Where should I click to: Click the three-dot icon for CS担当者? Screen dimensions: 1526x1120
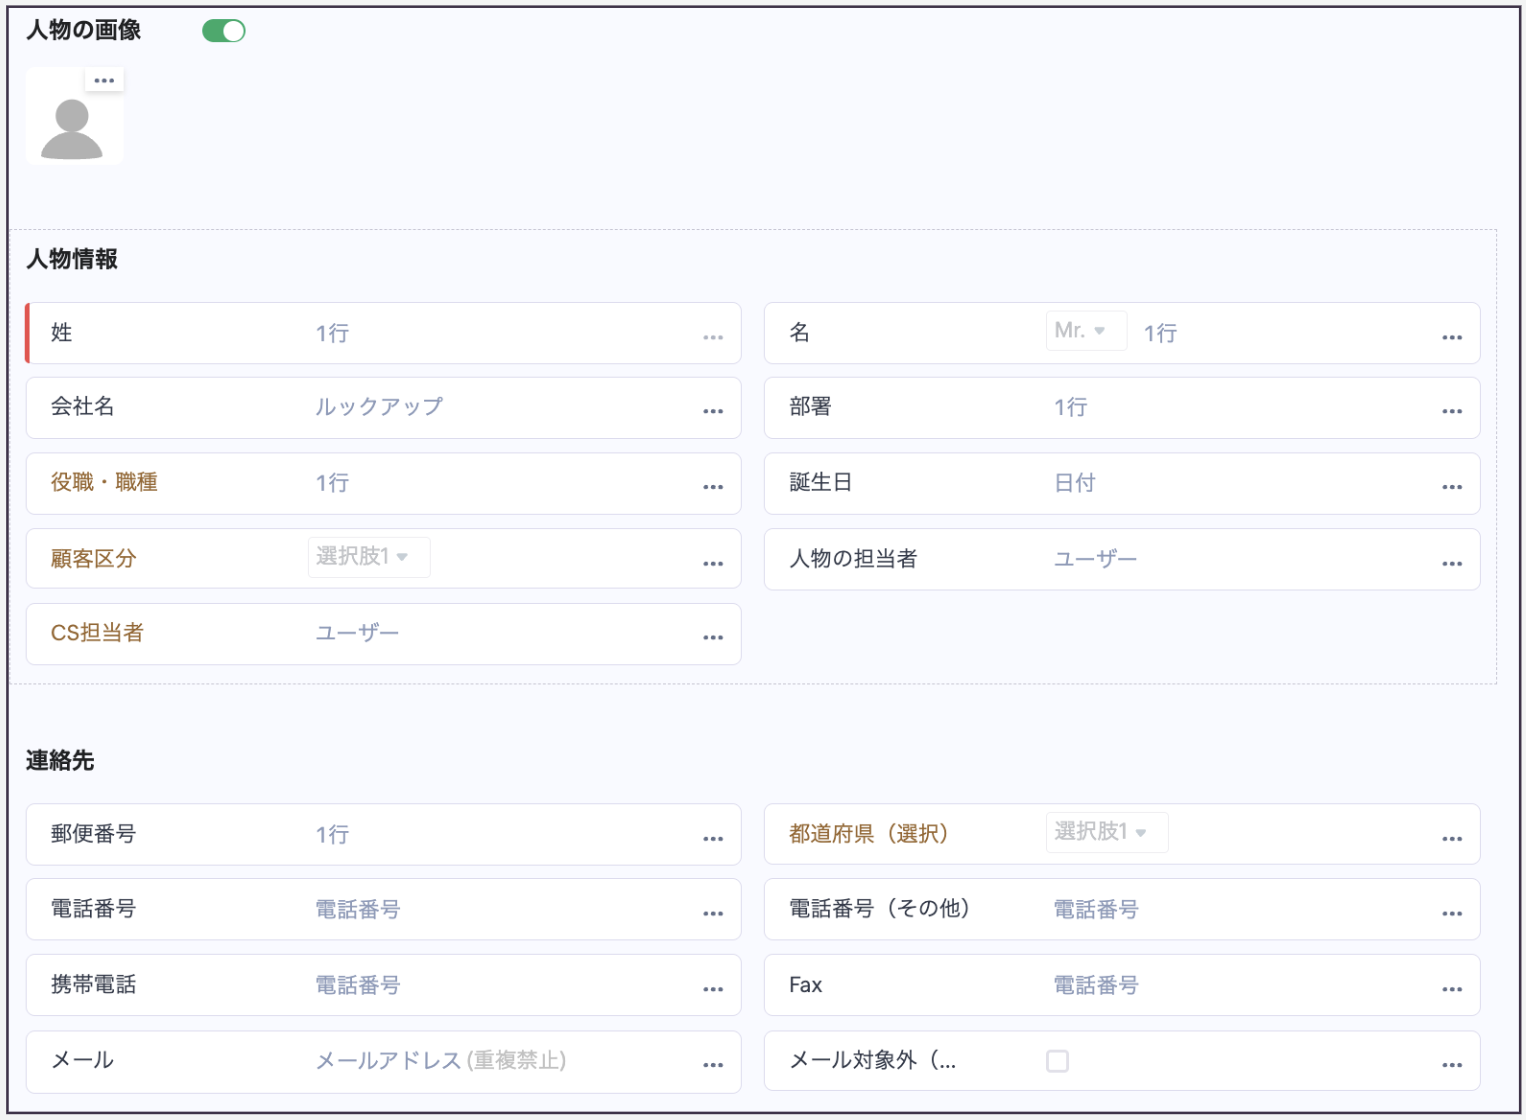713,637
